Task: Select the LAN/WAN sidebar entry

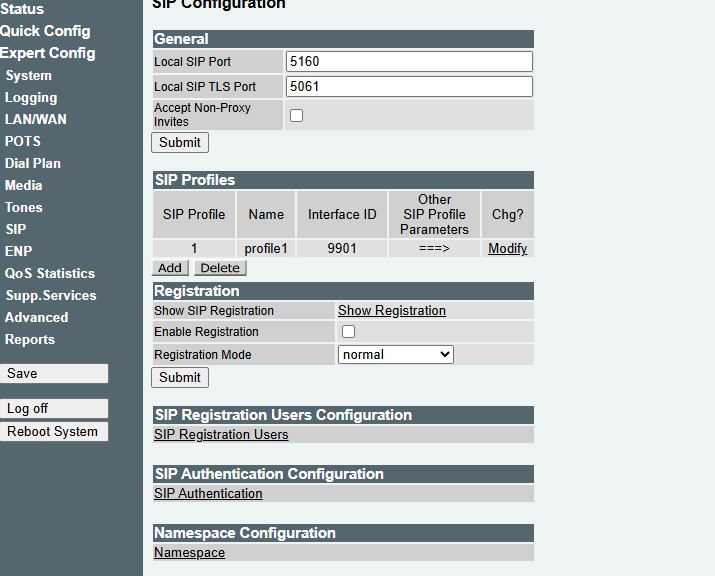Action: pyautogui.click(x=36, y=119)
